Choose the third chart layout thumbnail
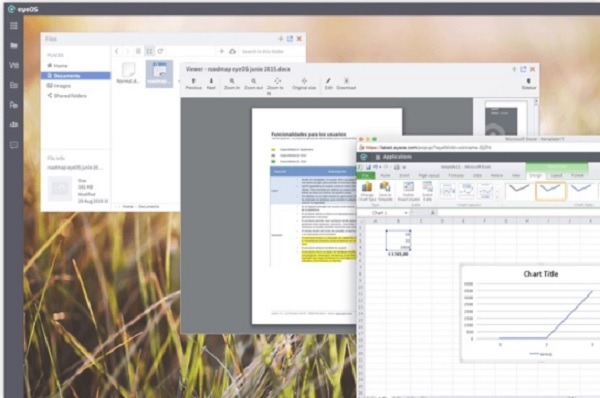 pyautogui.click(x=485, y=191)
